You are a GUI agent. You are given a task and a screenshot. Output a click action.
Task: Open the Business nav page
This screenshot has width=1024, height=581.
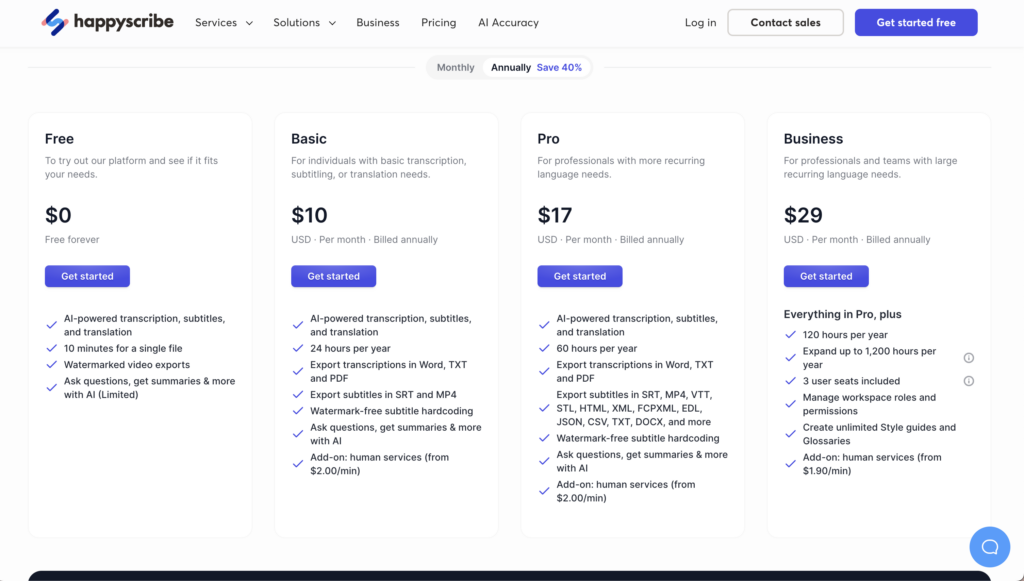click(x=378, y=23)
